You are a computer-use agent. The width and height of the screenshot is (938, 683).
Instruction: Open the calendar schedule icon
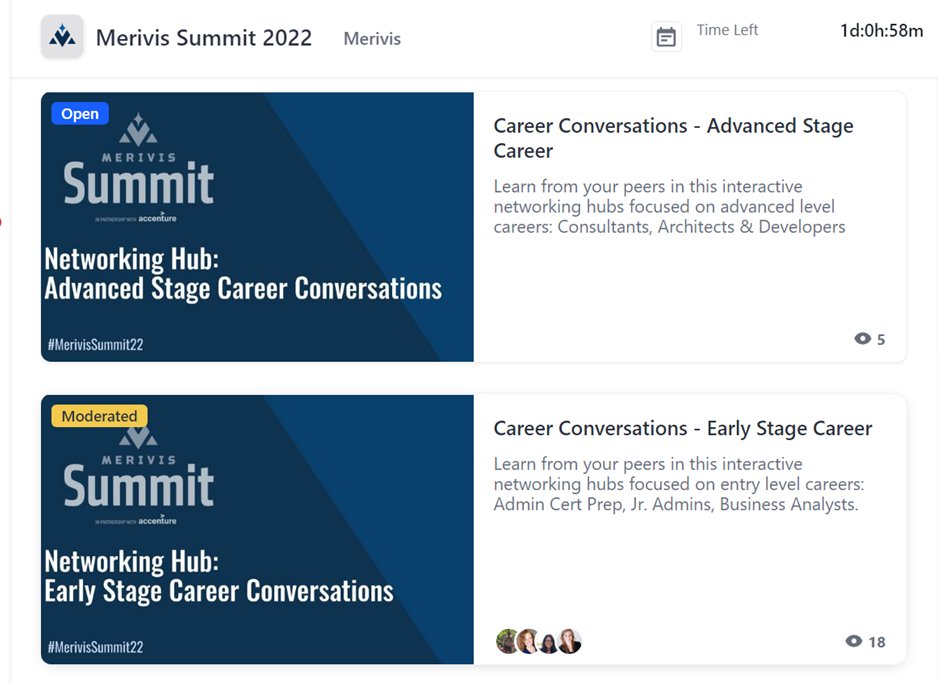tap(666, 37)
